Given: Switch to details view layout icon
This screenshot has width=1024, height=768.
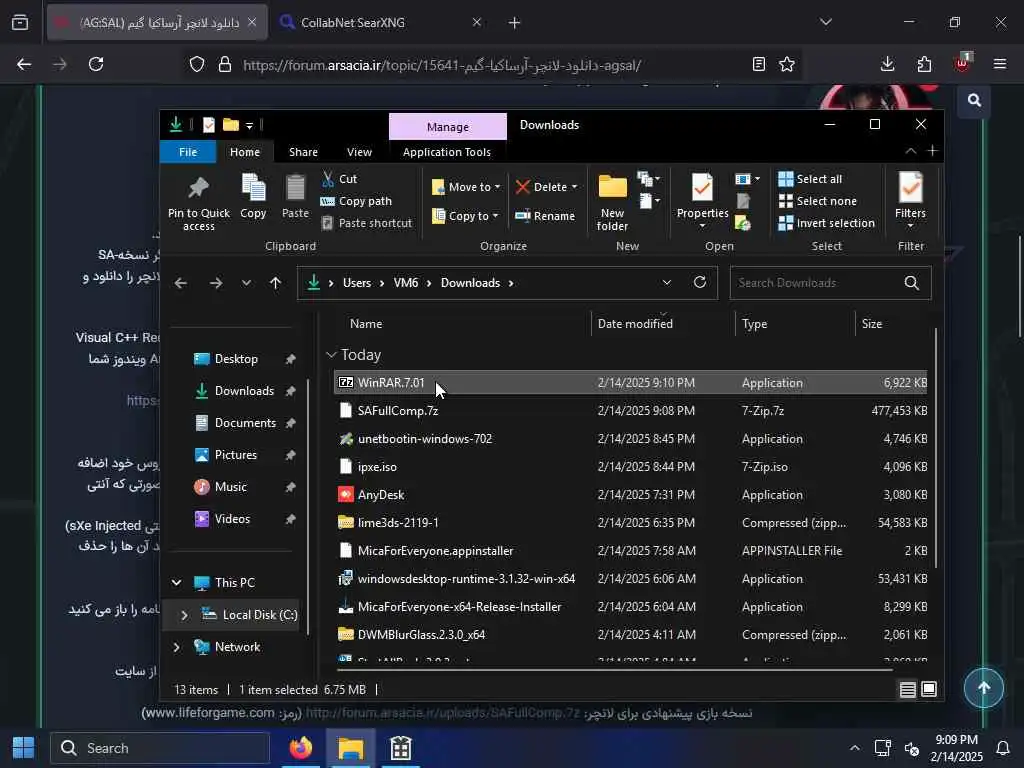Looking at the screenshot, I should pyautogui.click(x=908, y=690).
